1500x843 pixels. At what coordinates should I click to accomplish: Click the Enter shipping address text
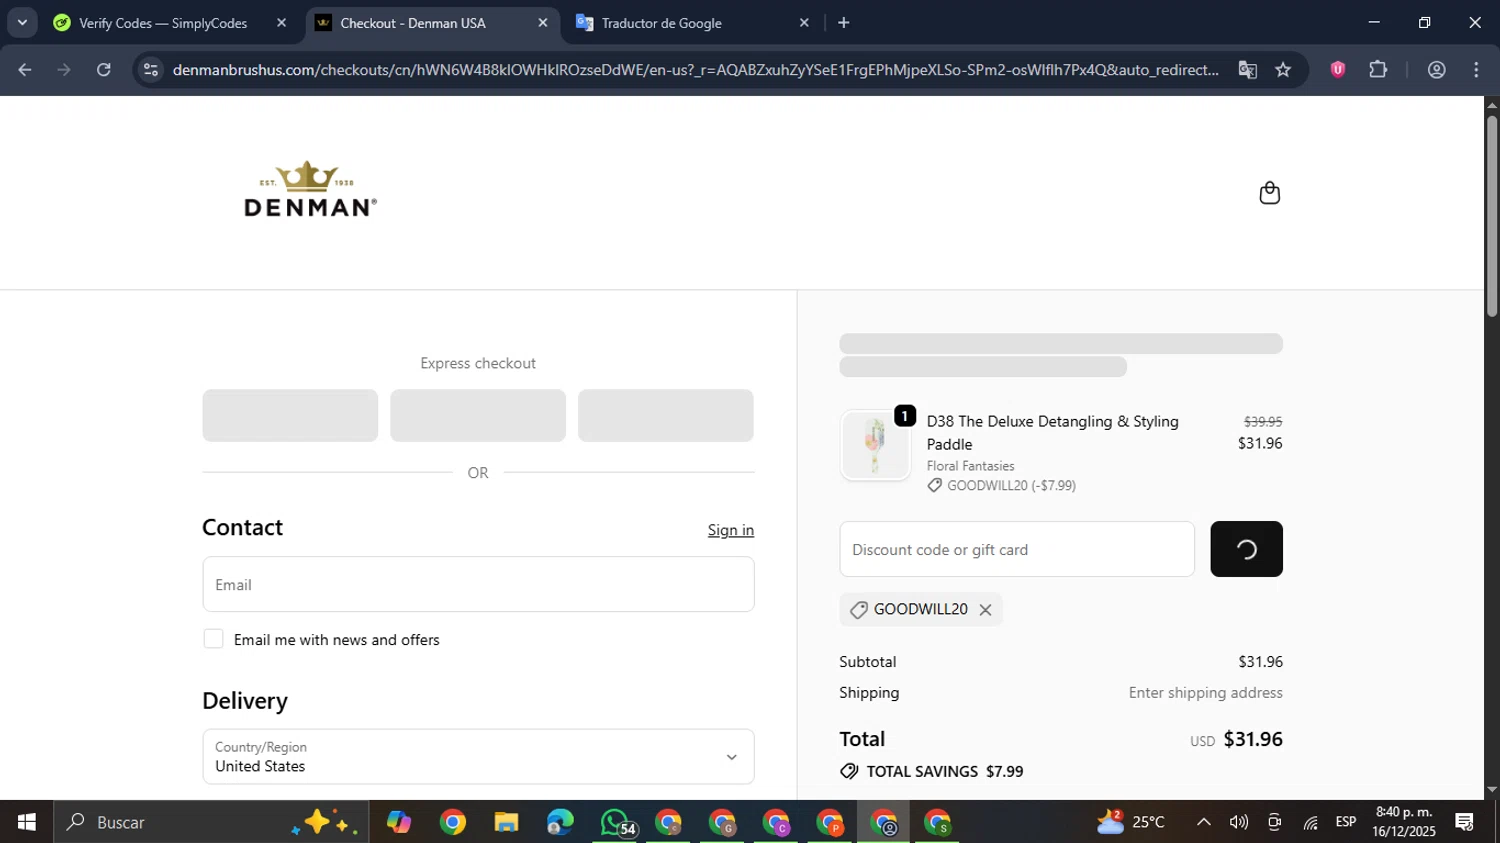coord(1205,692)
